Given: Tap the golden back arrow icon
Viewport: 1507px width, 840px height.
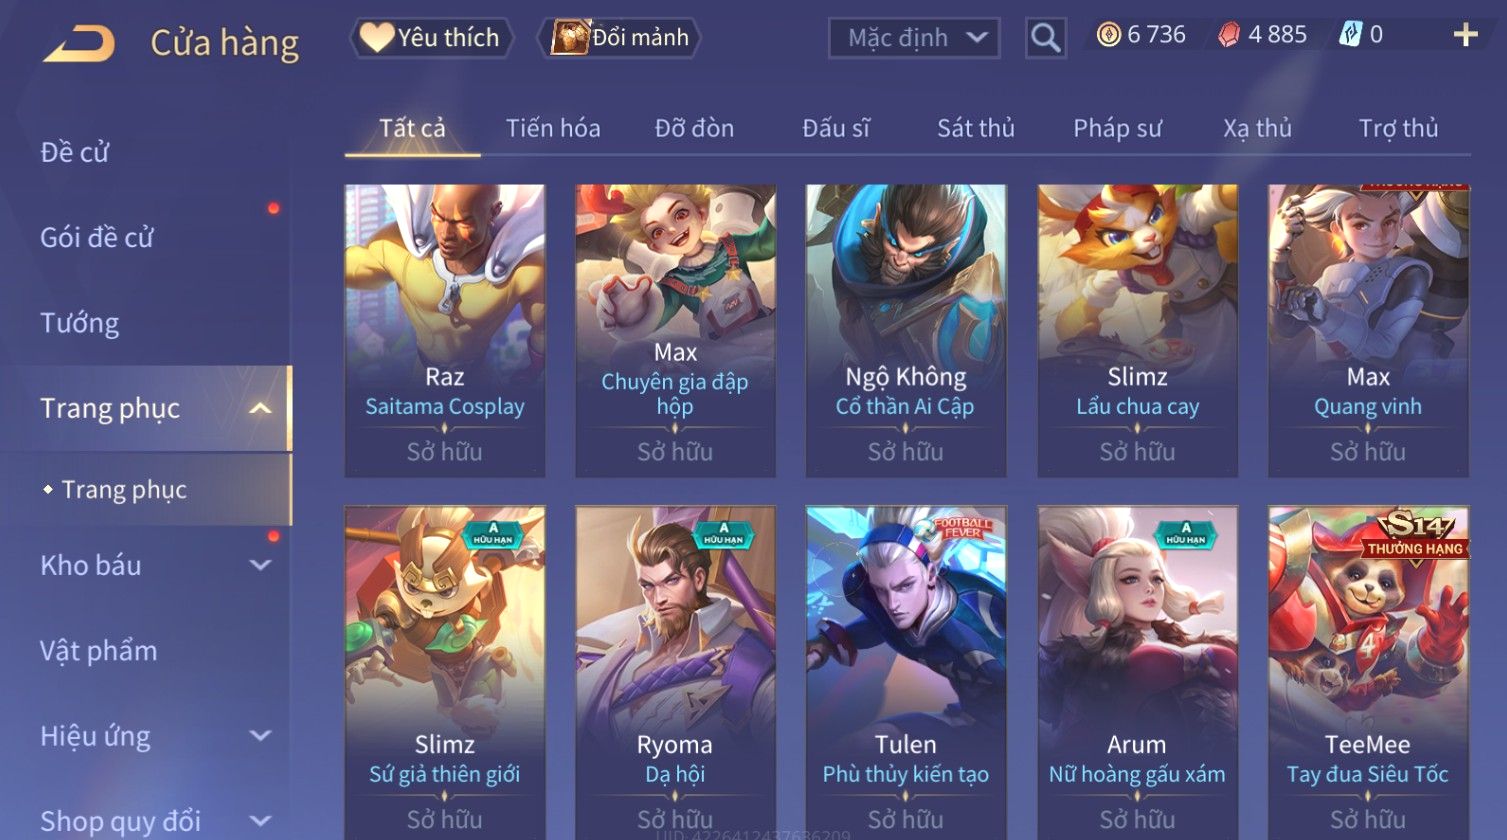Looking at the screenshot, I should pyautogui.click(x=79, y=43).
